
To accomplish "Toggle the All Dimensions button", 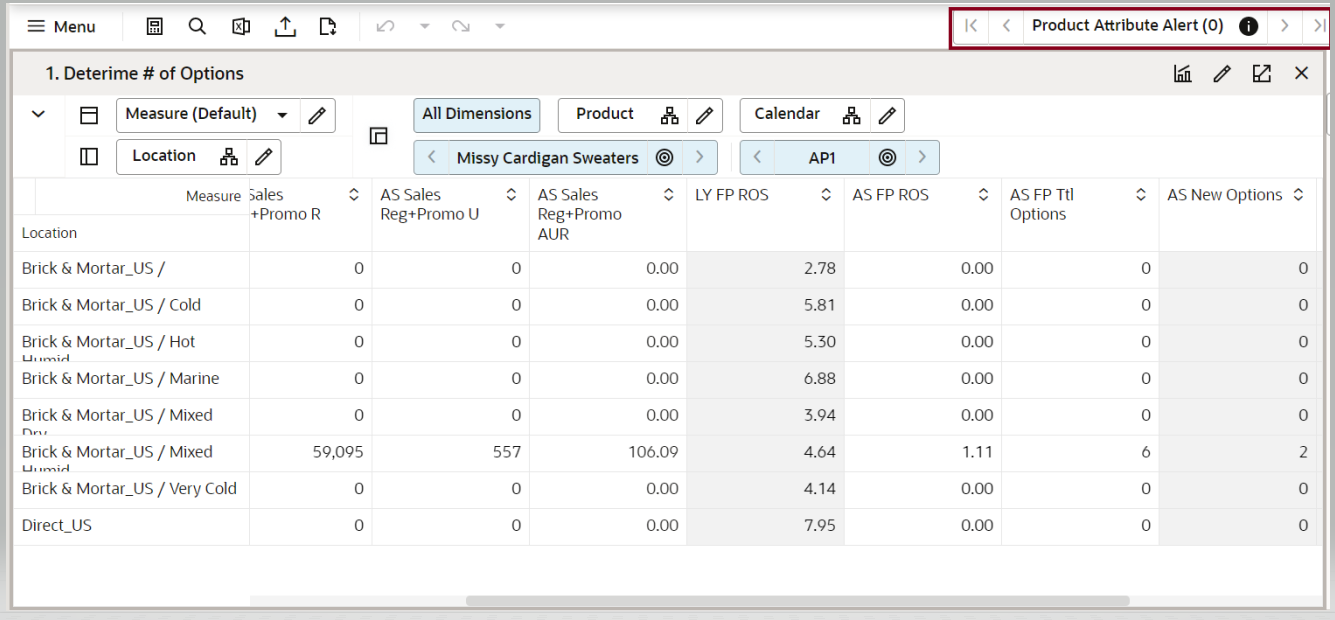I will coord(477,115).
